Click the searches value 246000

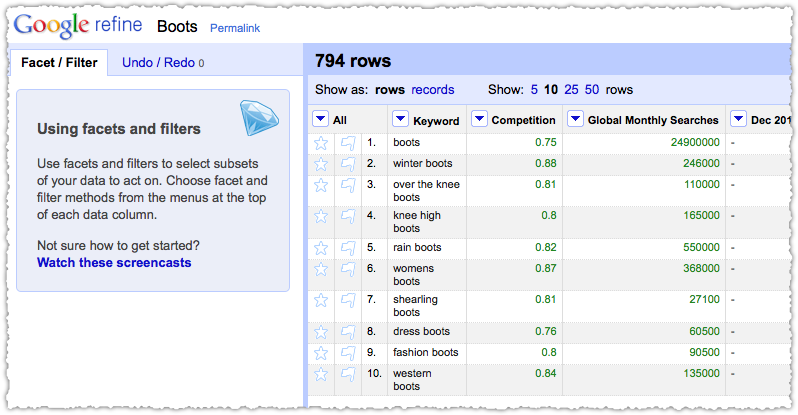[701, 163]
